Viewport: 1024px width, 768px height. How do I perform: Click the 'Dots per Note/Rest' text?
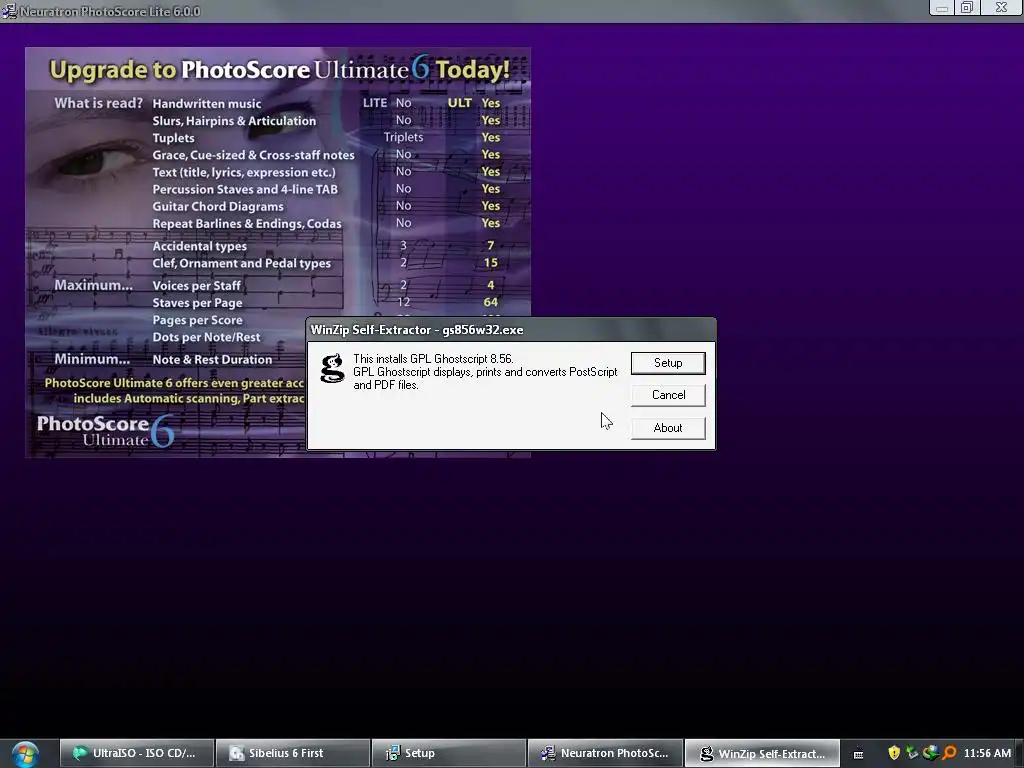tap(206, 337)
